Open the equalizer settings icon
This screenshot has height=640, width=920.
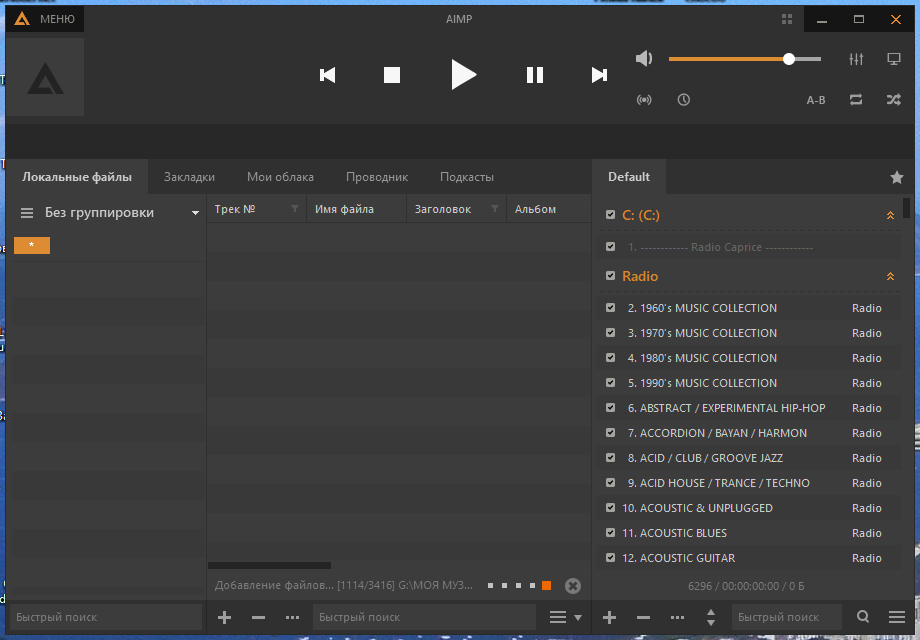pos(855,60)
